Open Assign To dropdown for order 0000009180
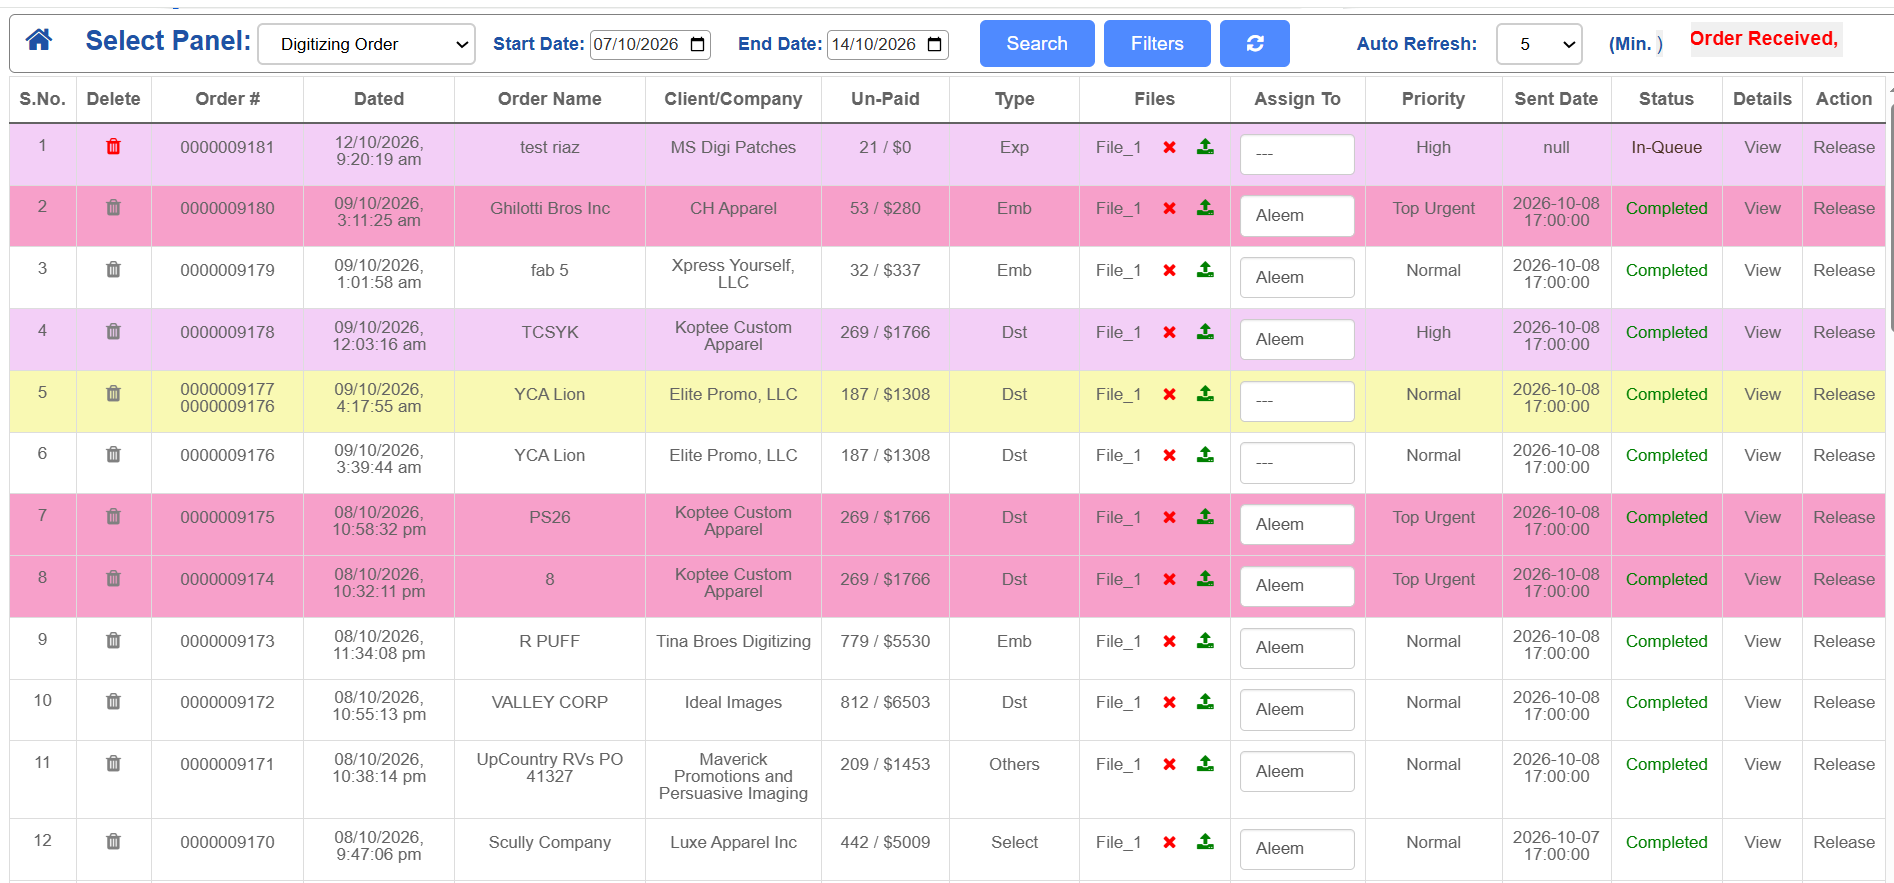 1297,216
